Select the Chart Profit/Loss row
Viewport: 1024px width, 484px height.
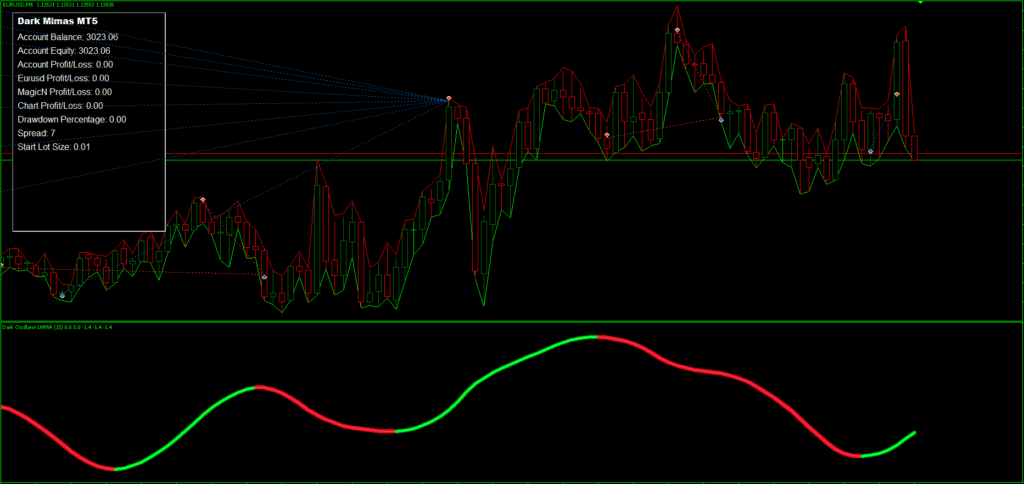point(60,105)
